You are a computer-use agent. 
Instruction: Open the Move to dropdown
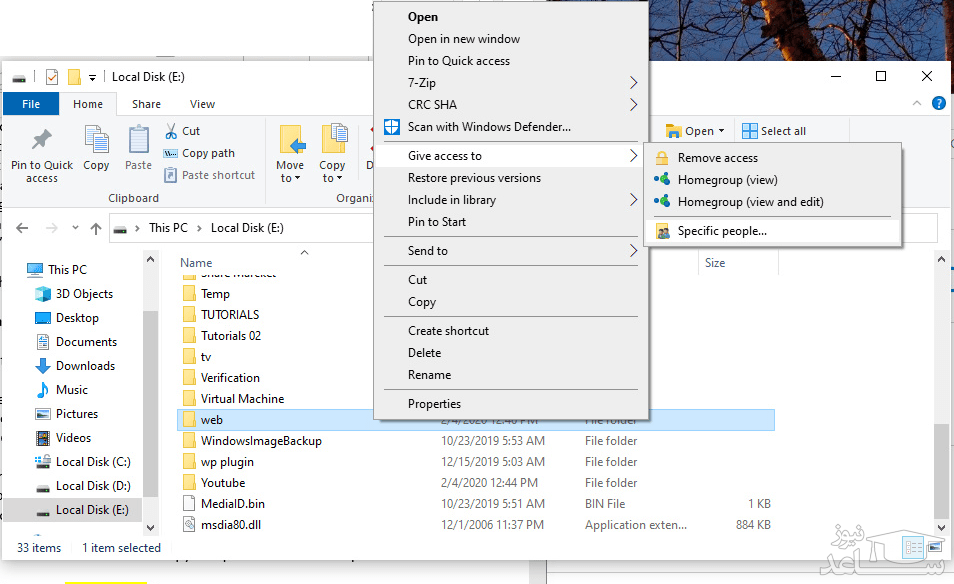point(290,178)
